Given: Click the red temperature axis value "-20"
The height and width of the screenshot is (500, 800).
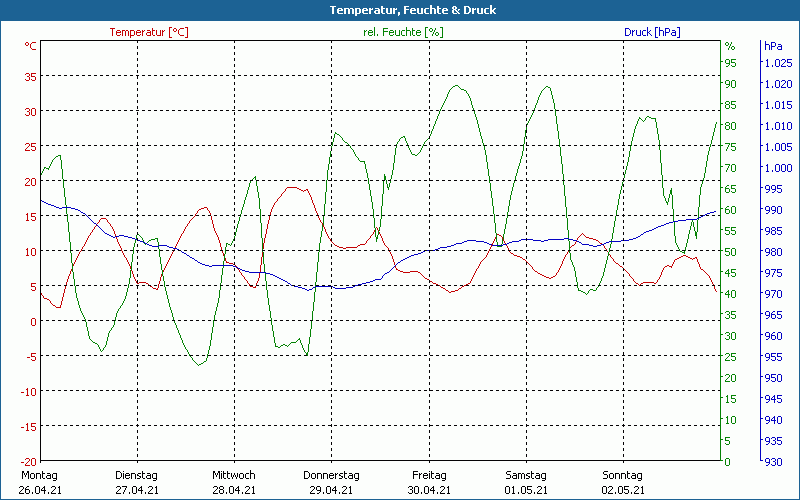Looking at the screenshot, I should pos(29,462).
